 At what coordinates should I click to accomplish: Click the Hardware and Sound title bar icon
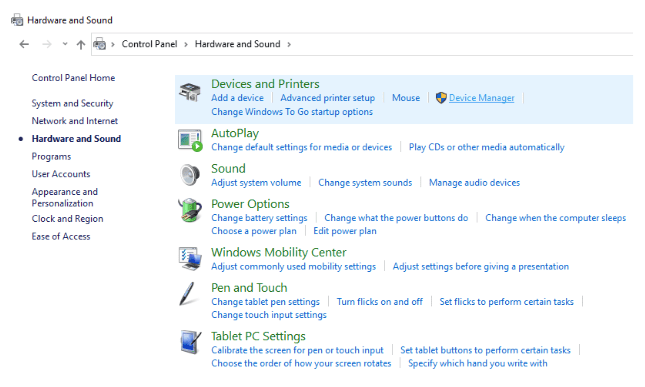tap(17, 20)
